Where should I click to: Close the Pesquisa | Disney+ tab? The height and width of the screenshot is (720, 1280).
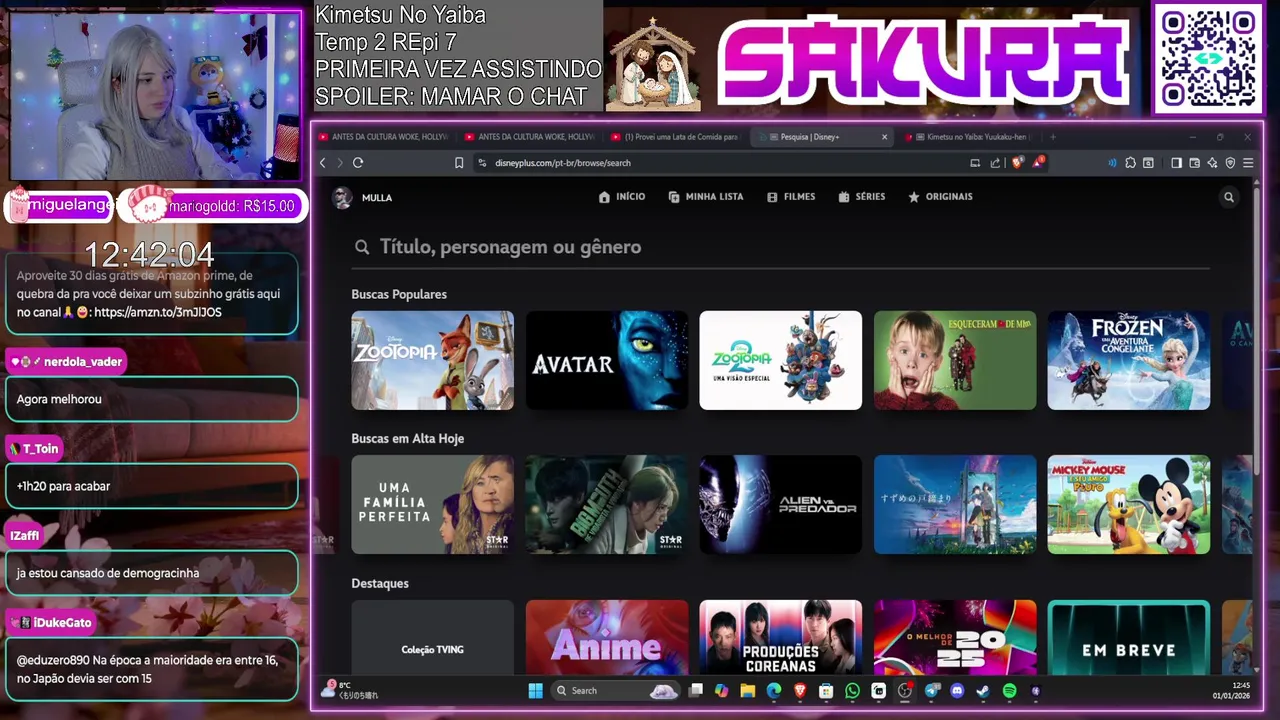[884, 137]
